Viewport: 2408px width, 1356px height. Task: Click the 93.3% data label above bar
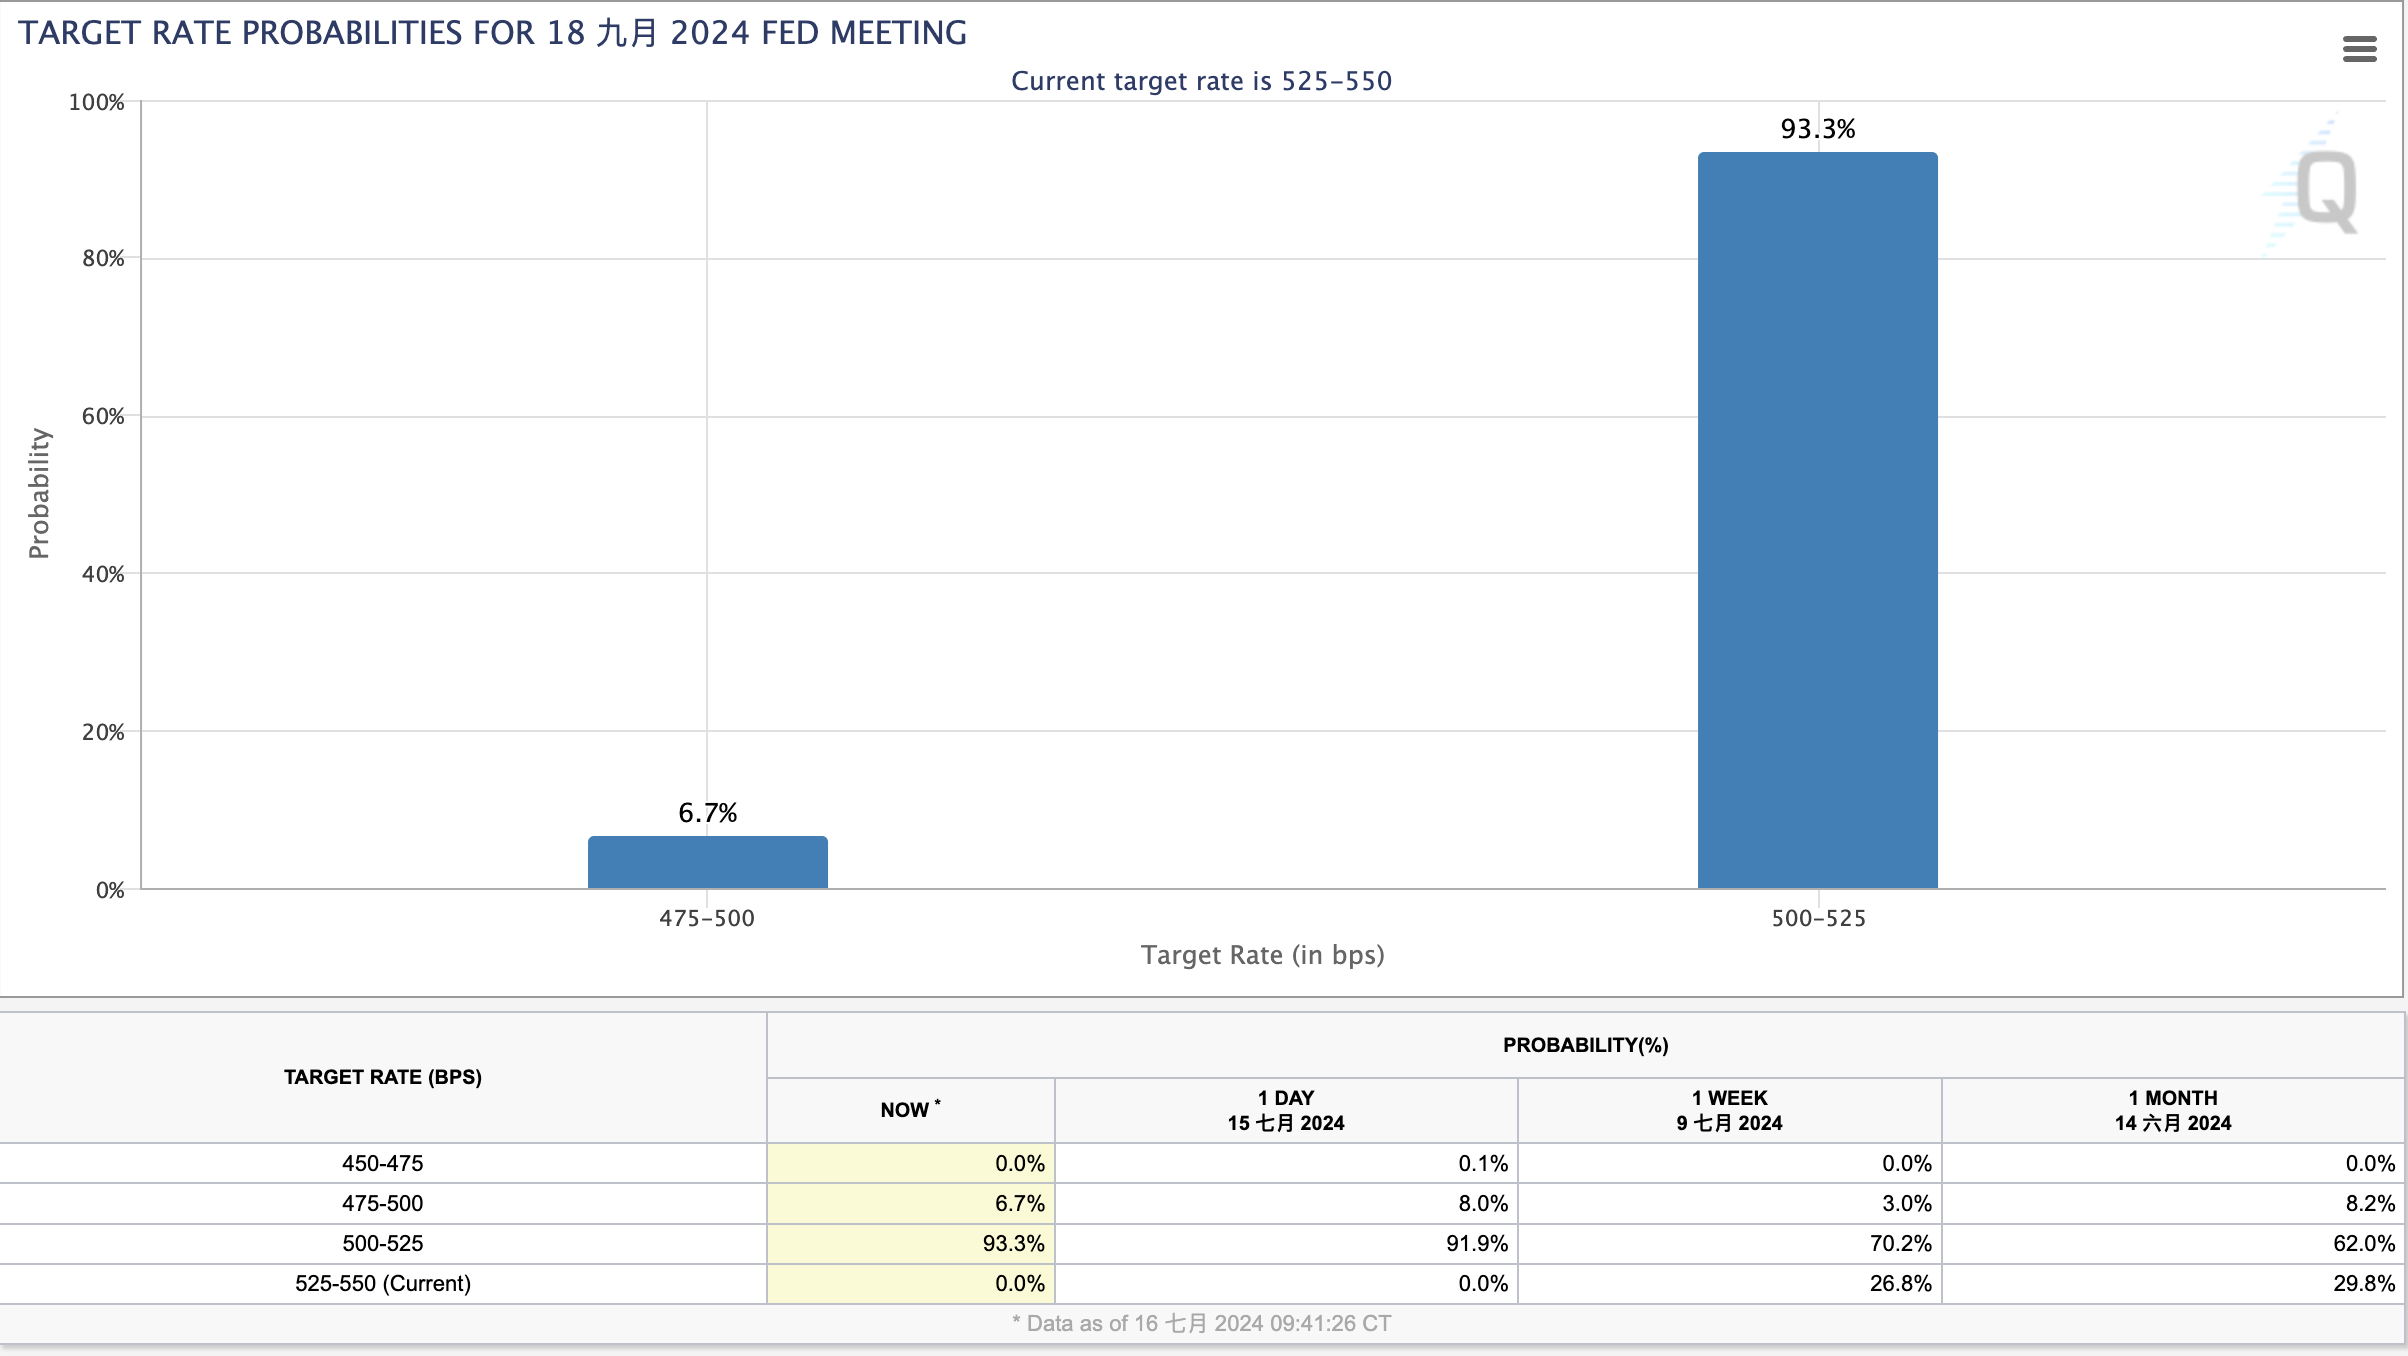tap(1817, 129)
